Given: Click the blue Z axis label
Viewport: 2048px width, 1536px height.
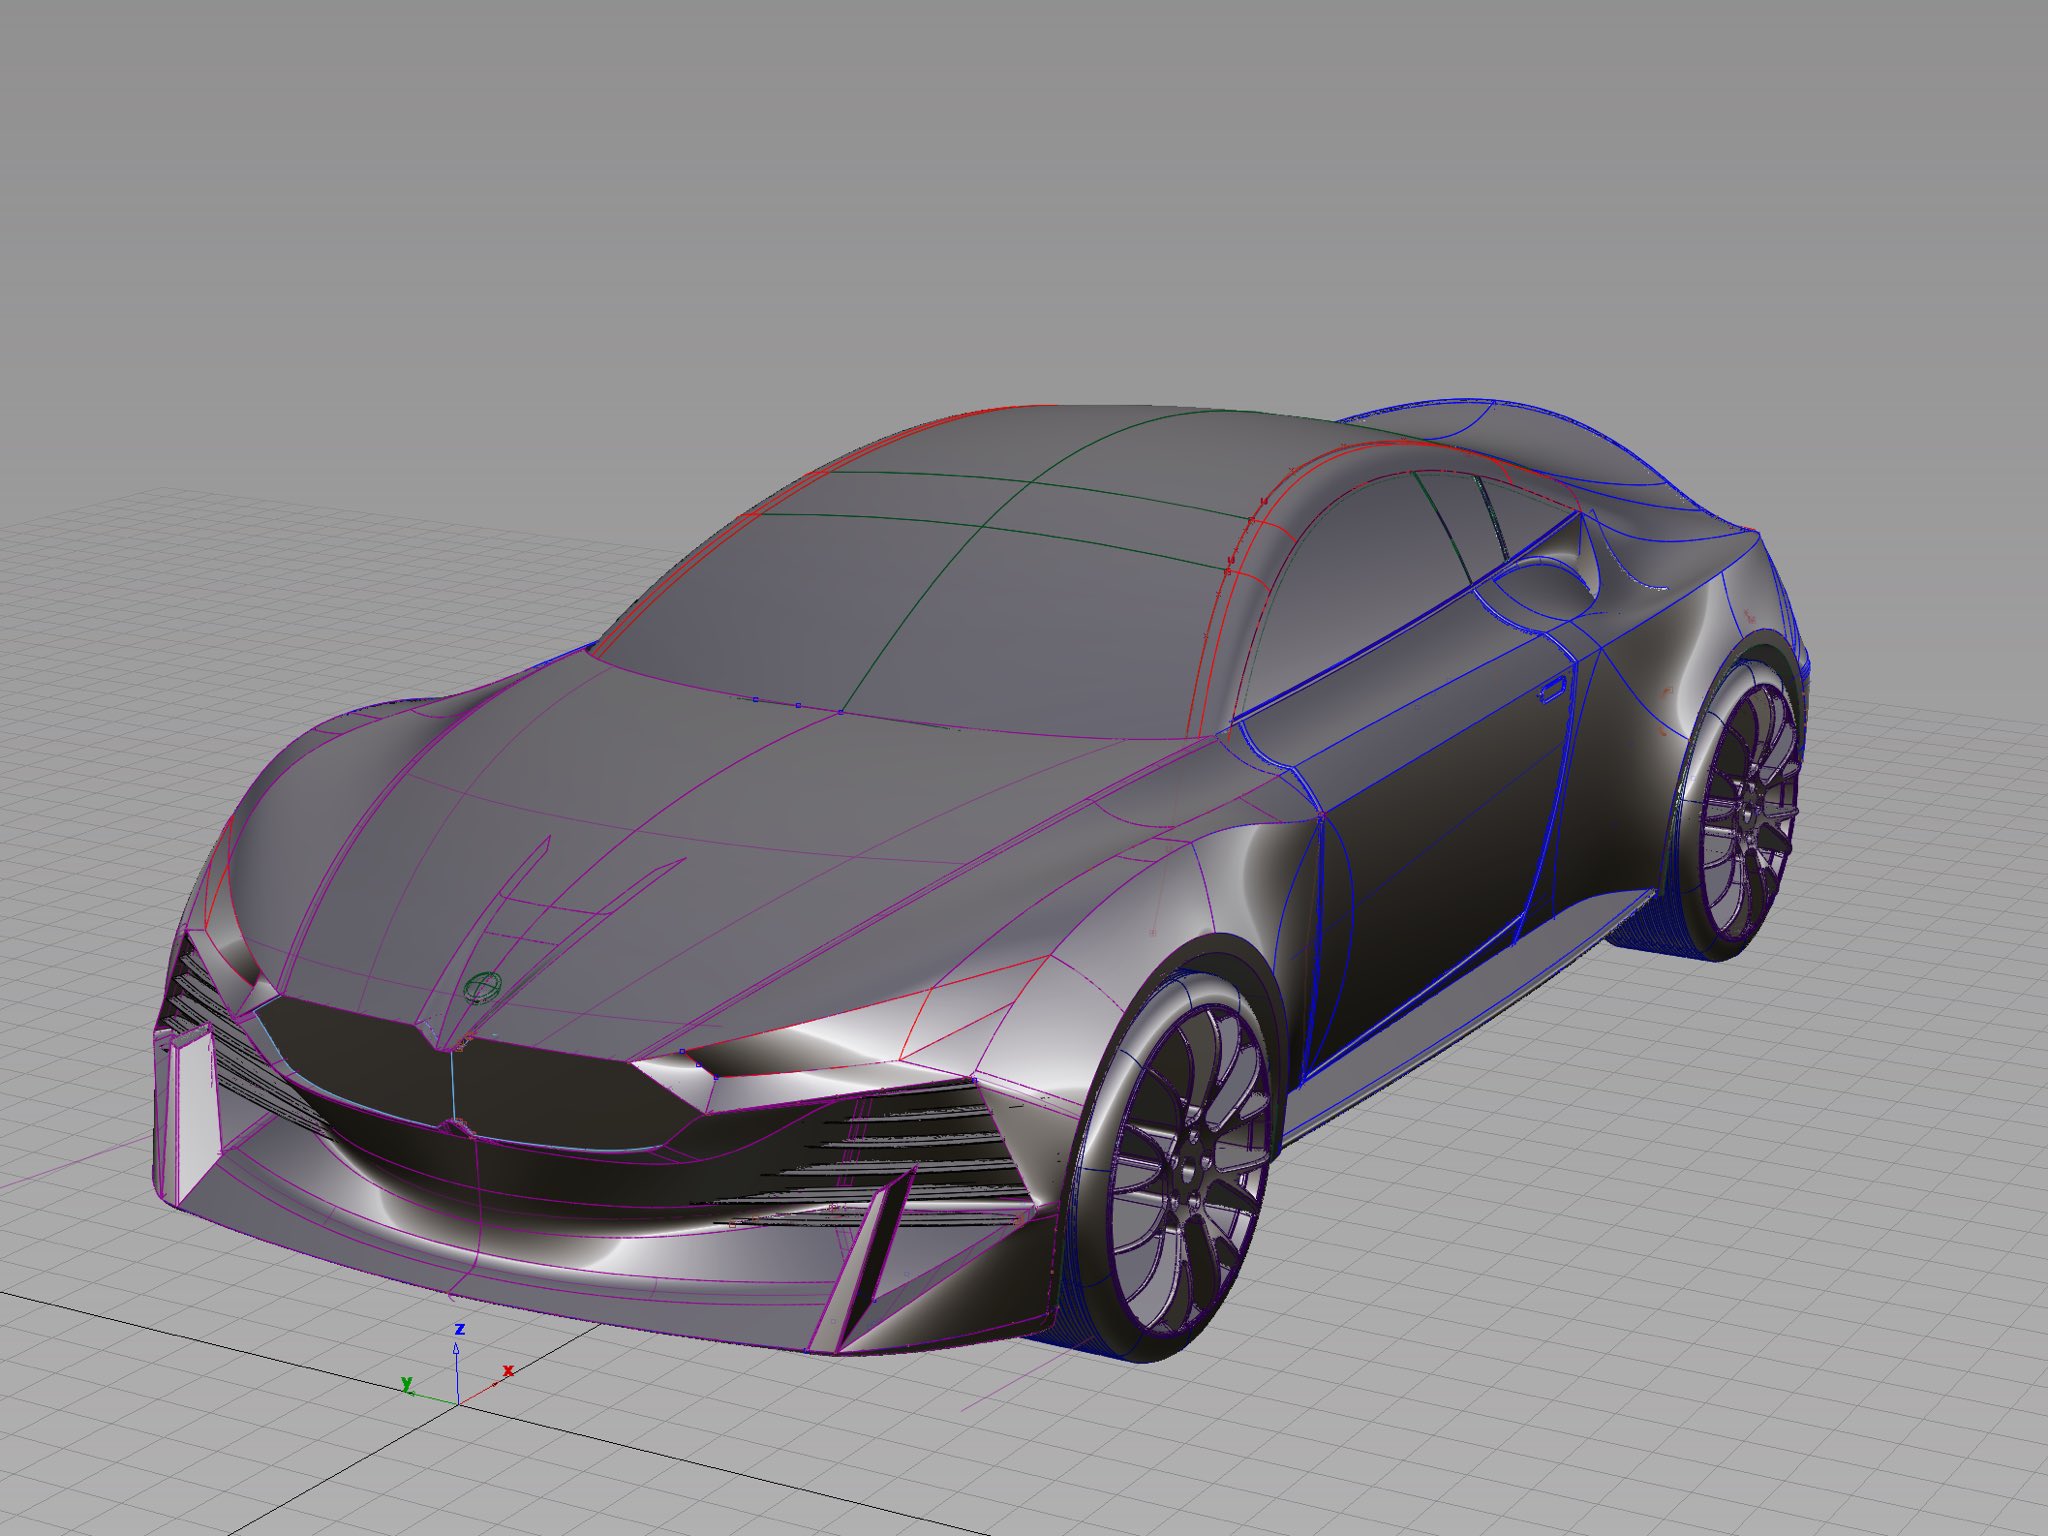Looking at the screenshot, I should 459,1329.
